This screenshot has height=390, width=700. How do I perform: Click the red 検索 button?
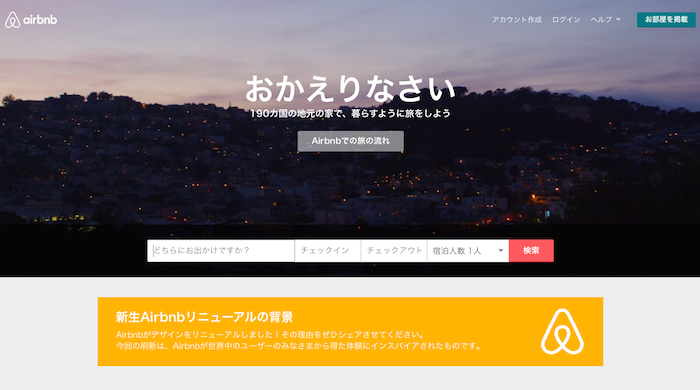pos(531,250)
